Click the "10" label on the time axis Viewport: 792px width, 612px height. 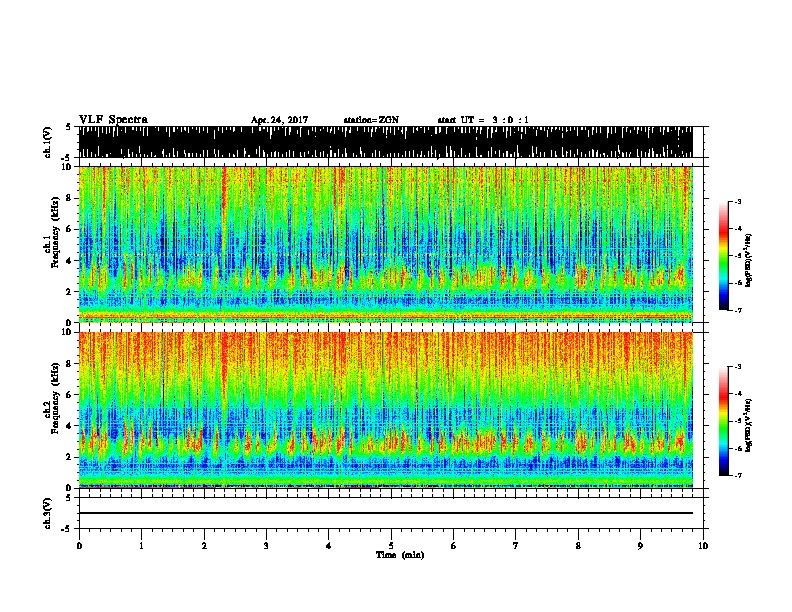coord(703,546)
